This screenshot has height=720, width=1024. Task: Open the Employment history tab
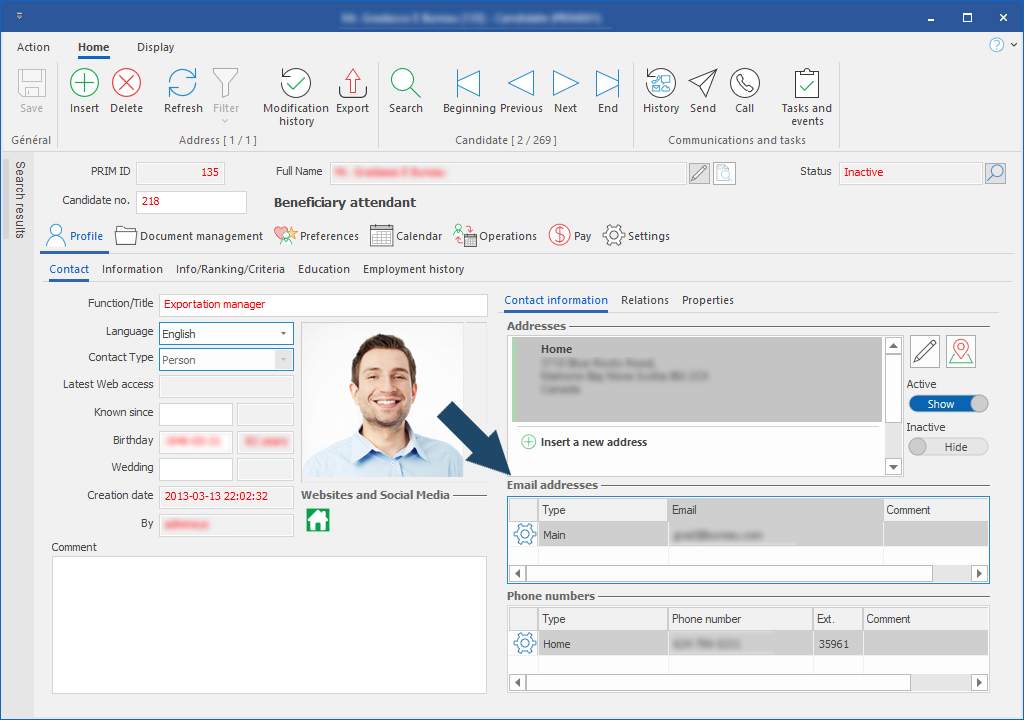point(413,269)
